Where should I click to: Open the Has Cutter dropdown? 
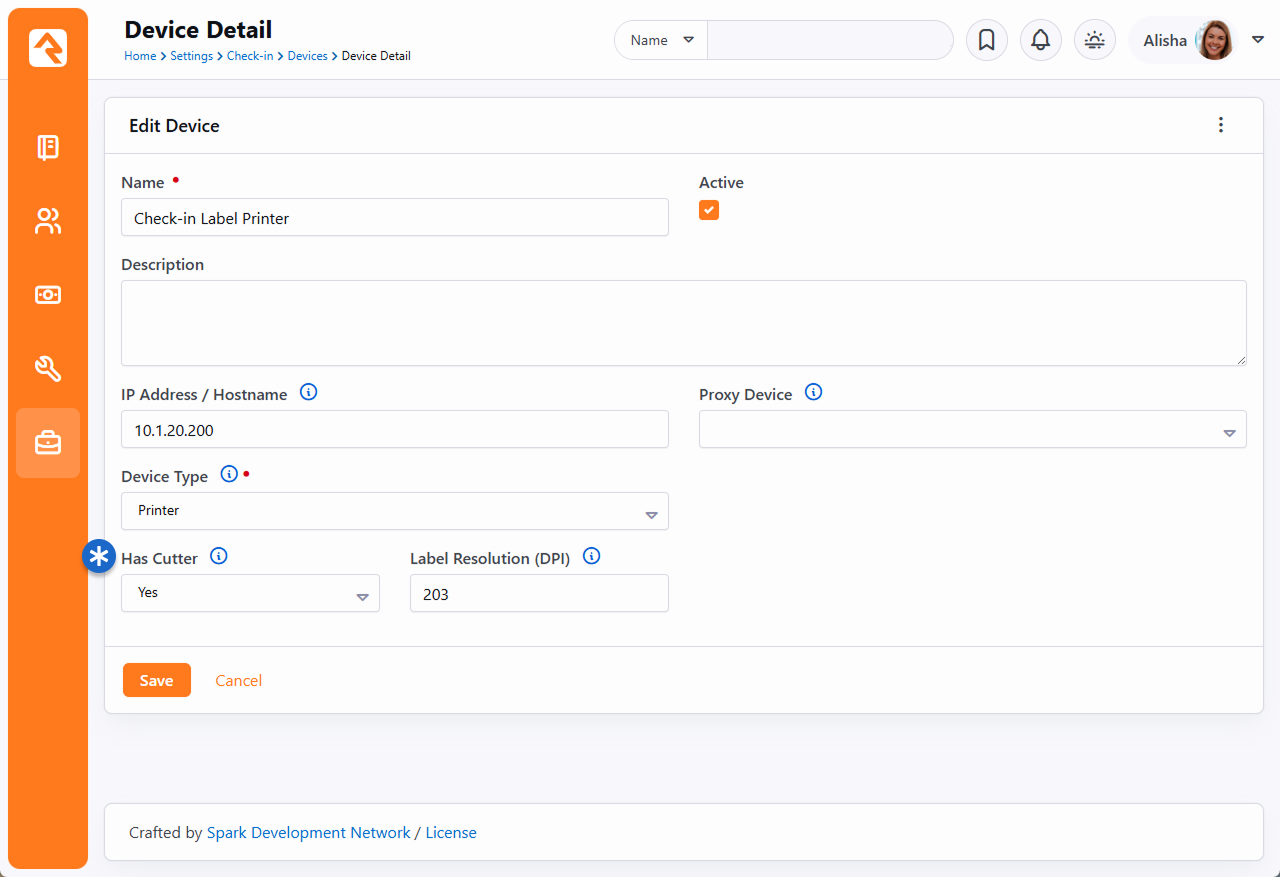pyautogui.click(x=250, y=593)
